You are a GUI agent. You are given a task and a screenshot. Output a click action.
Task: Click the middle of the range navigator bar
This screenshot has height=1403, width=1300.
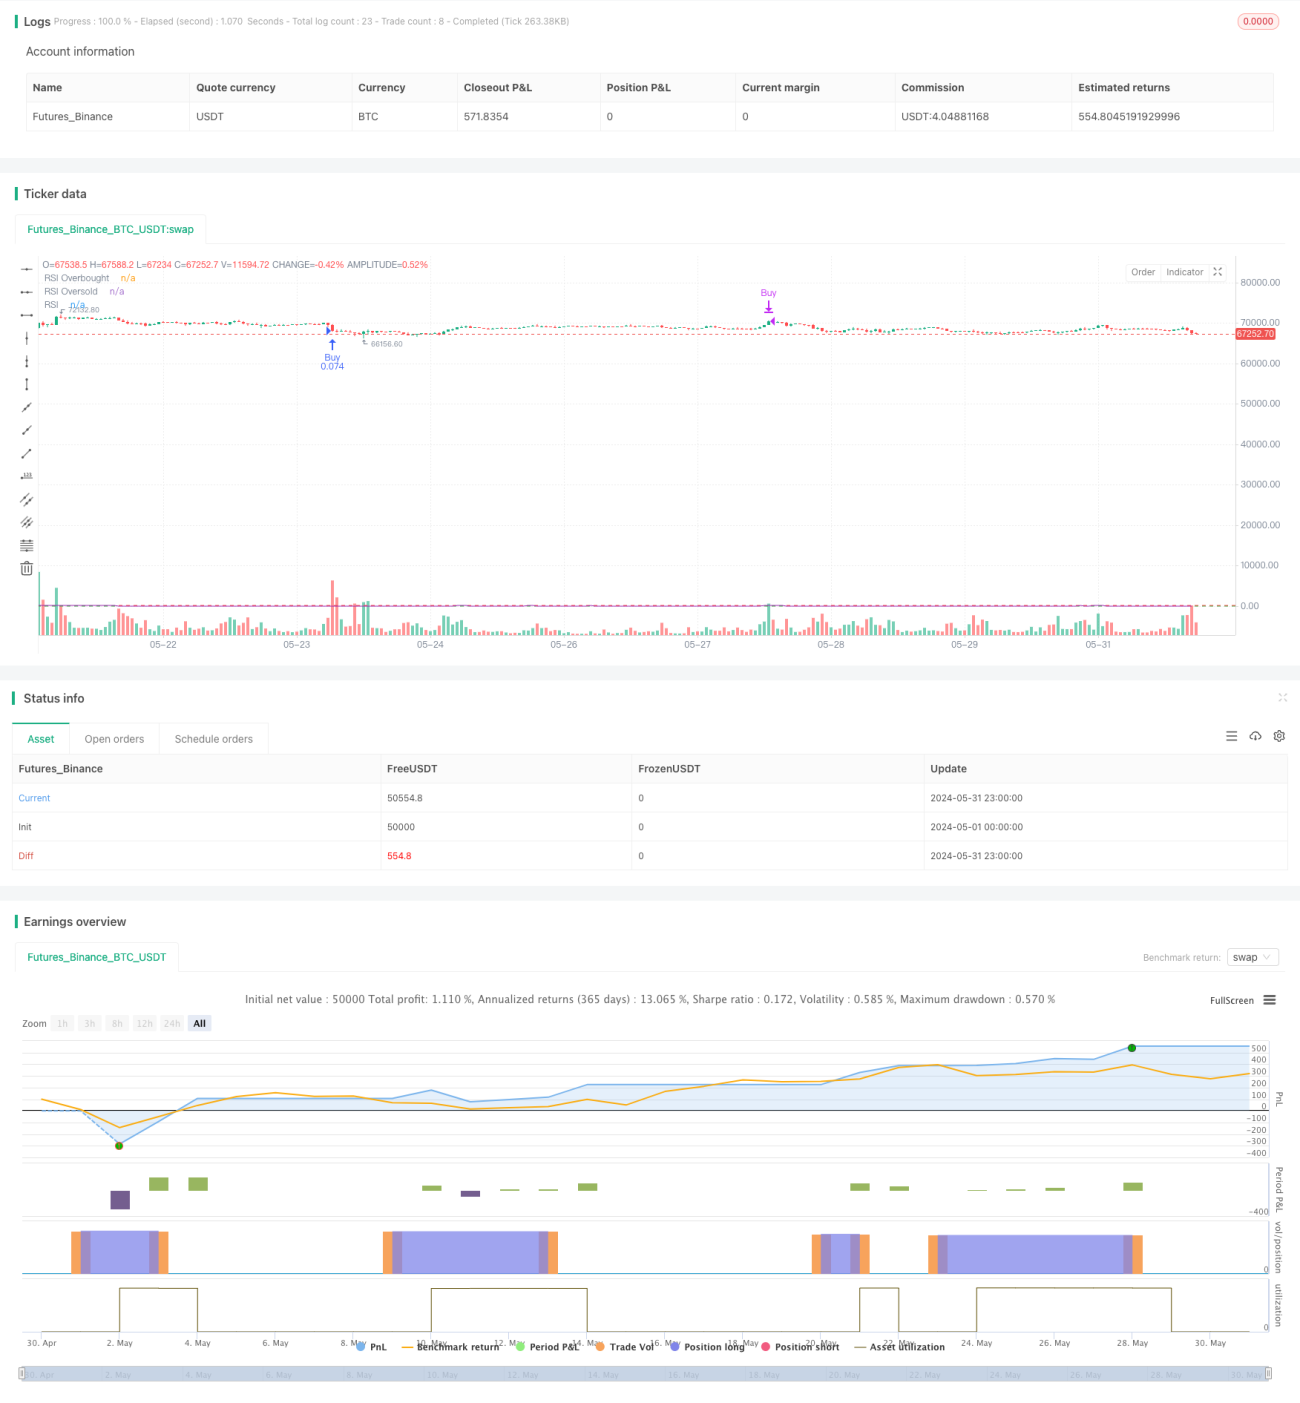point(645,1374)
